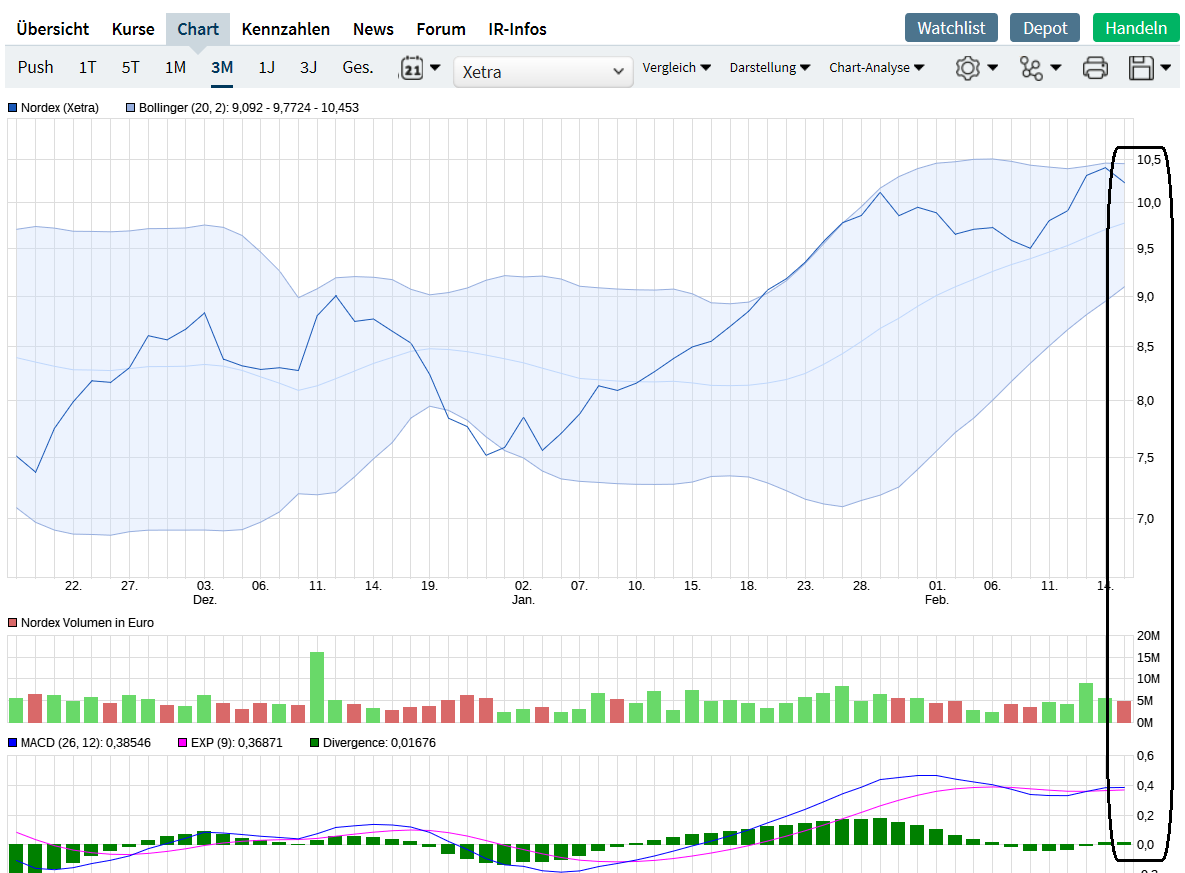
Task: Click the light blue Bollinger legend swatch
Action: (131, 108)
